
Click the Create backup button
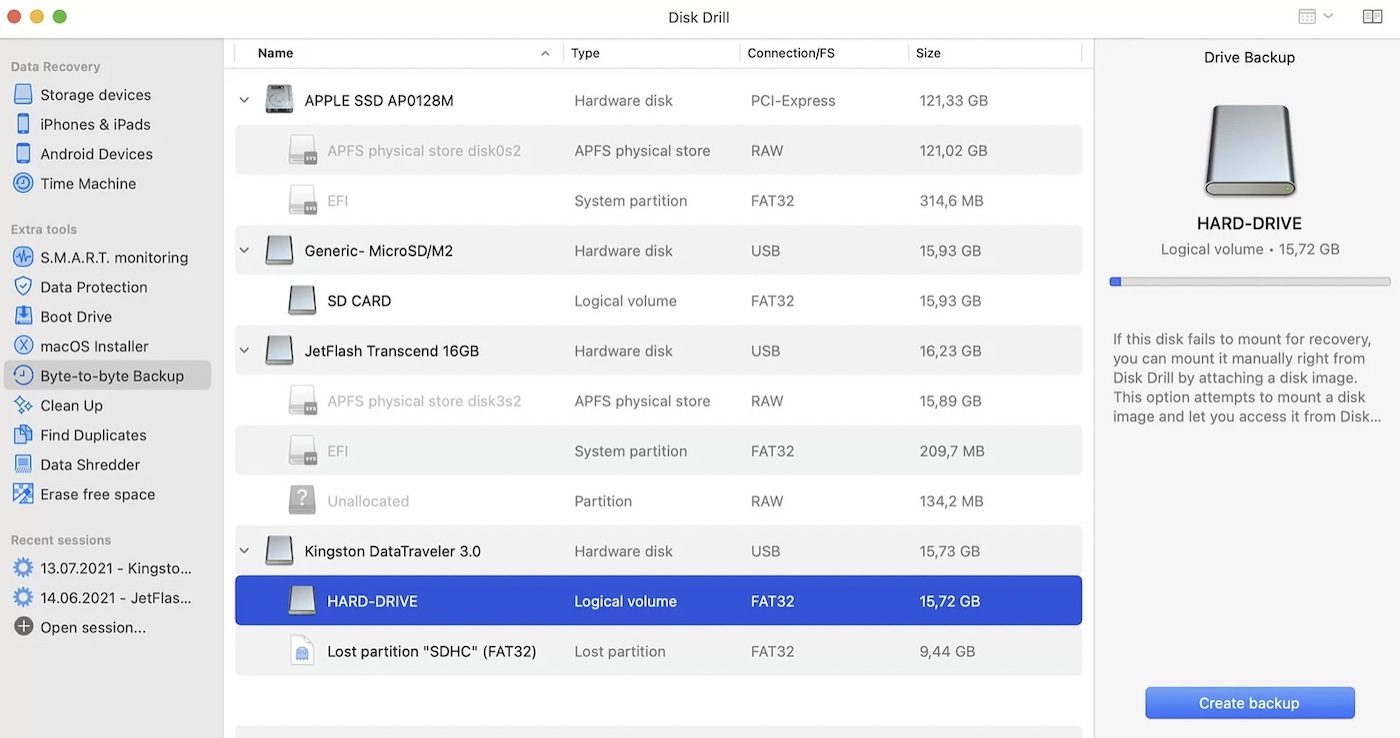[1249, 703]
